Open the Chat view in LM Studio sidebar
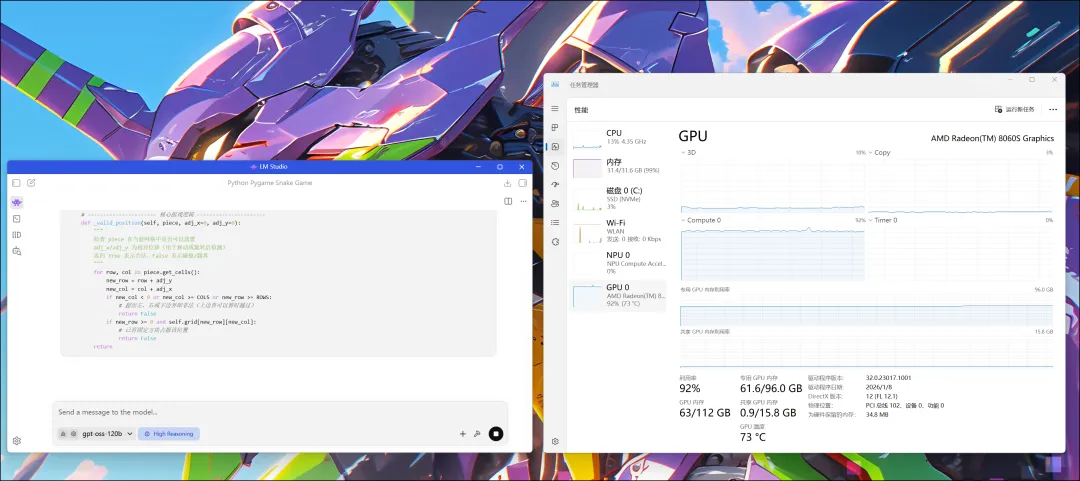1080x481 pixels. [17, 203]
